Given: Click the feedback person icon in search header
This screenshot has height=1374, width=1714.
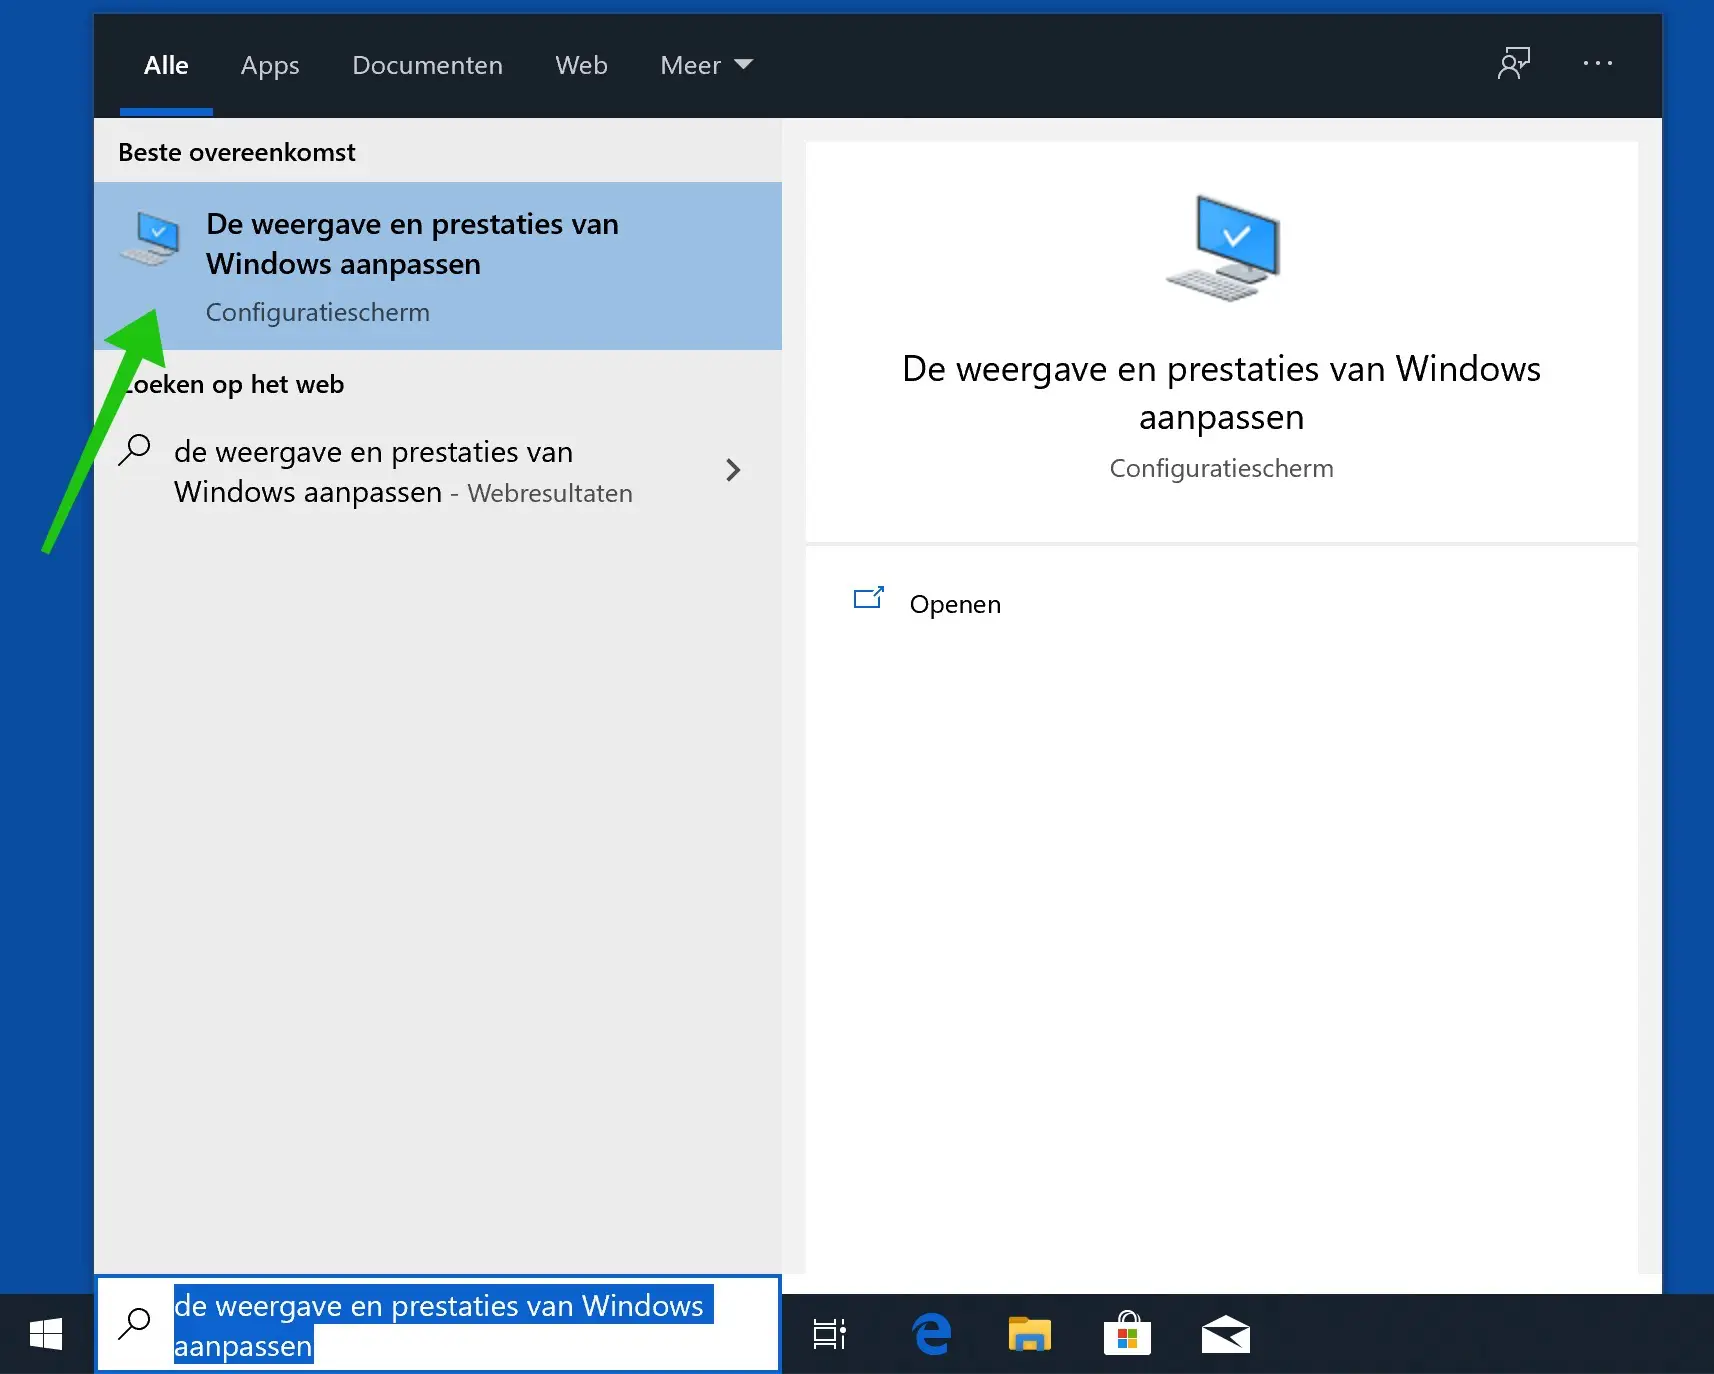Looking at the screenshot, I should point(1514,64).
